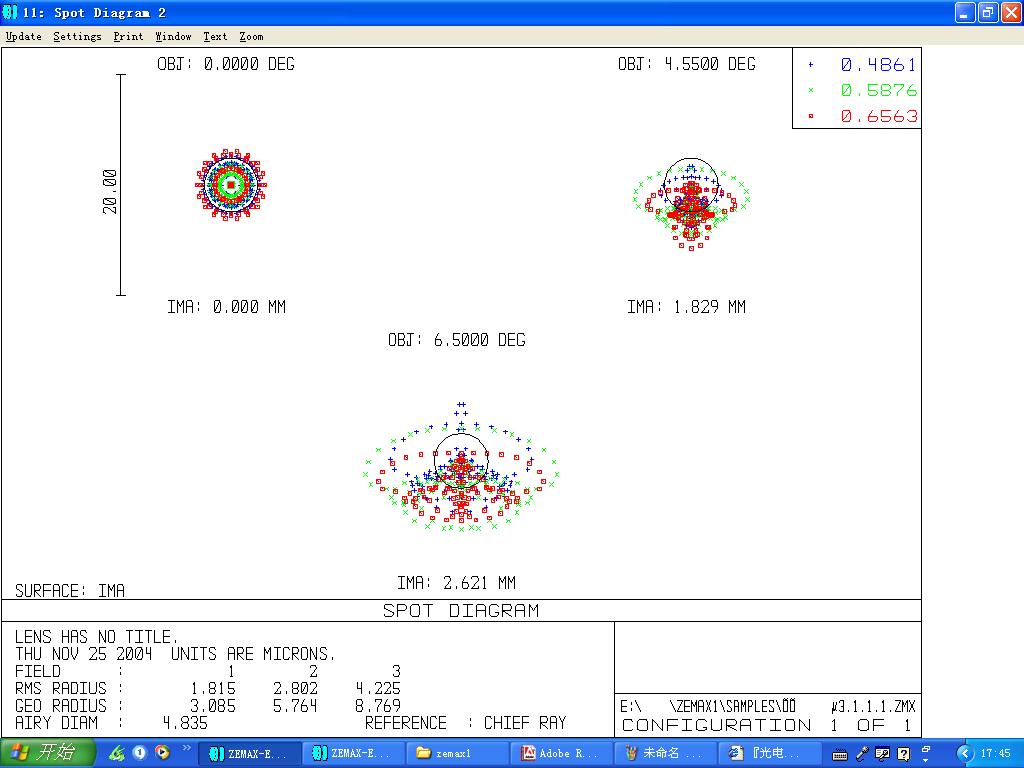Click the keyboard icon in language bar
1024x768 pixels.
pyautogui.click(x=840, y=754)
